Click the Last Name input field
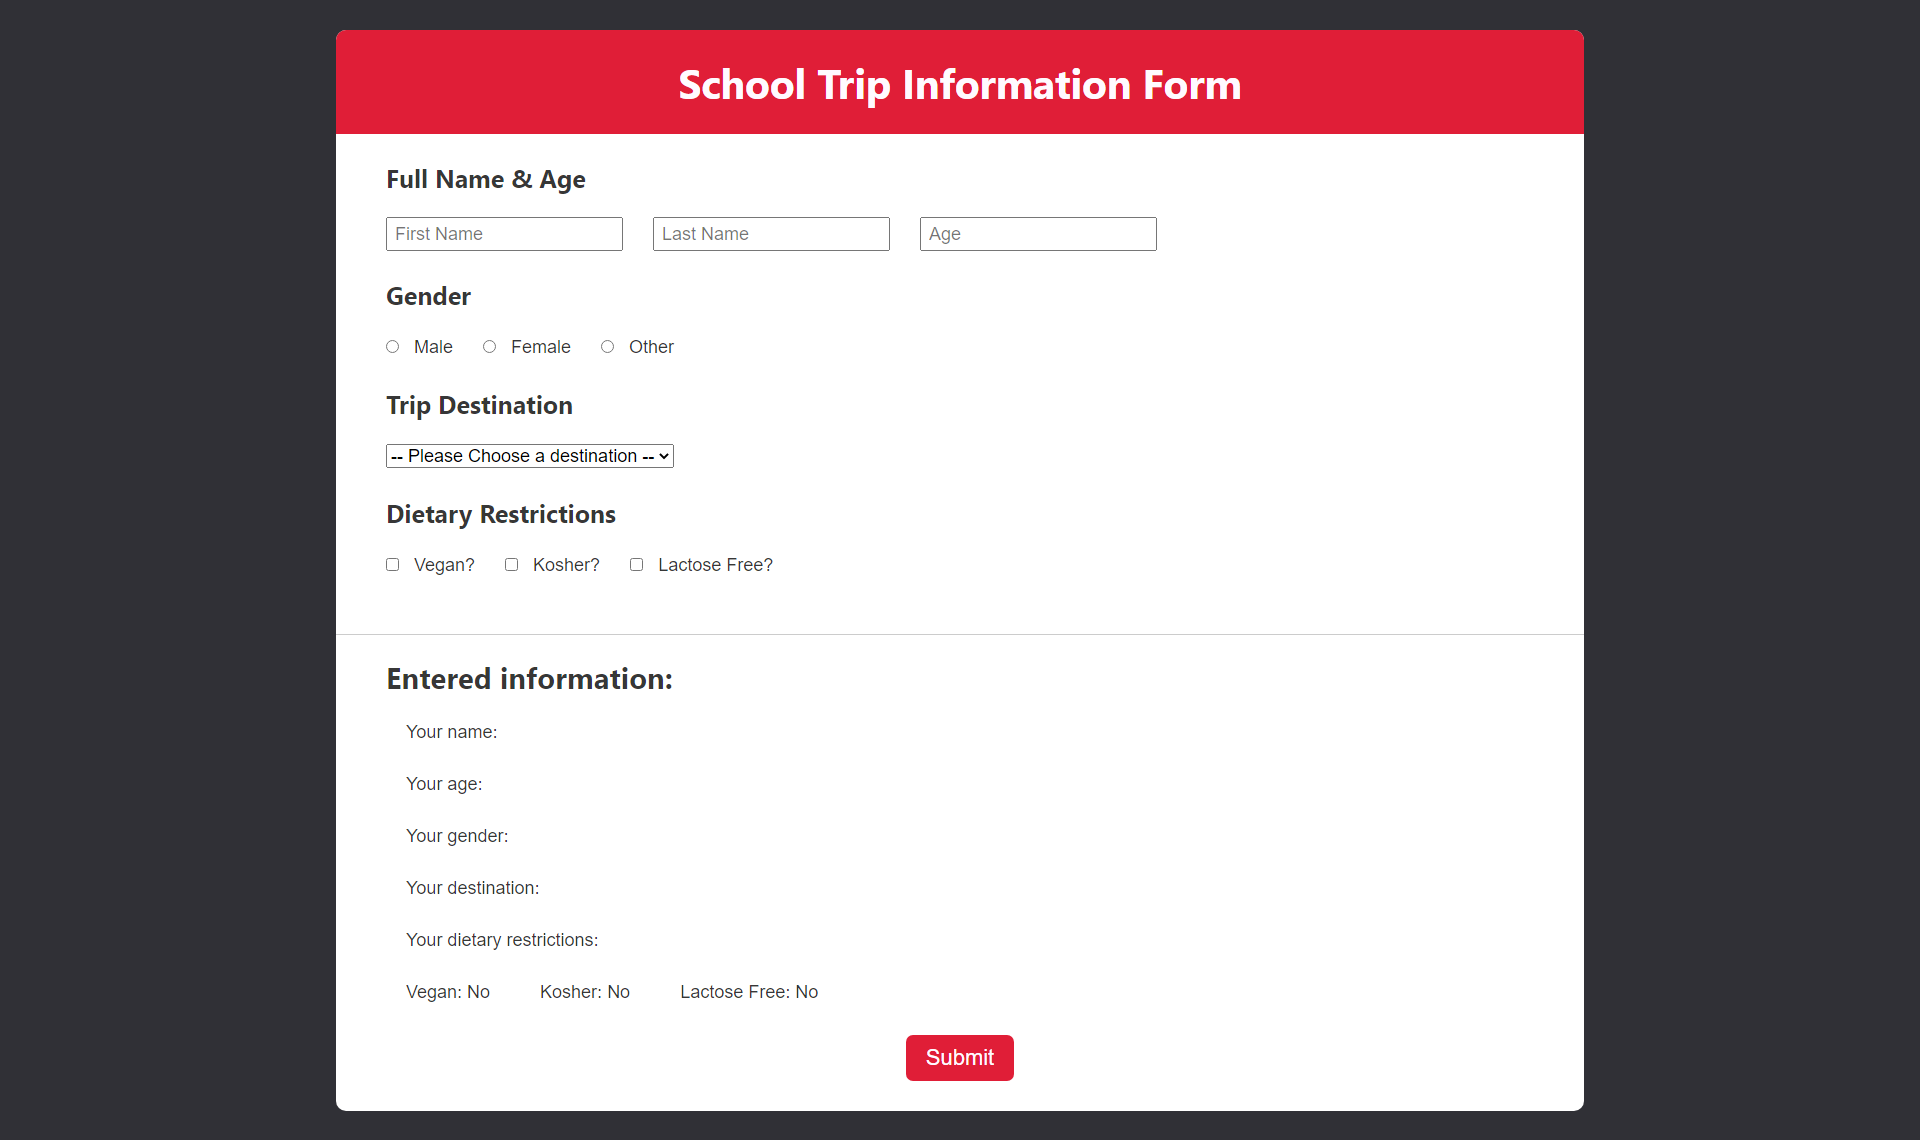Image resolution: width=1920 pixels, height=1141 pixels. (x=770, y=232)
